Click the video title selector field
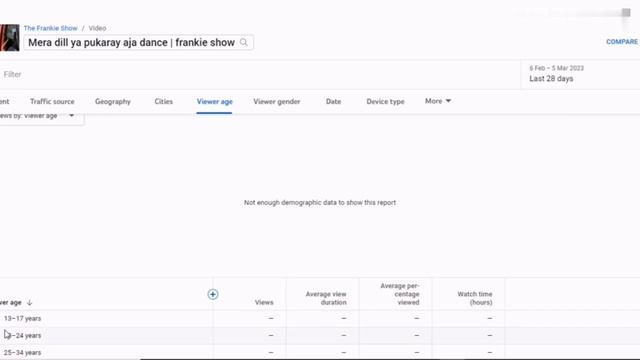 click(x=138, y=42)
